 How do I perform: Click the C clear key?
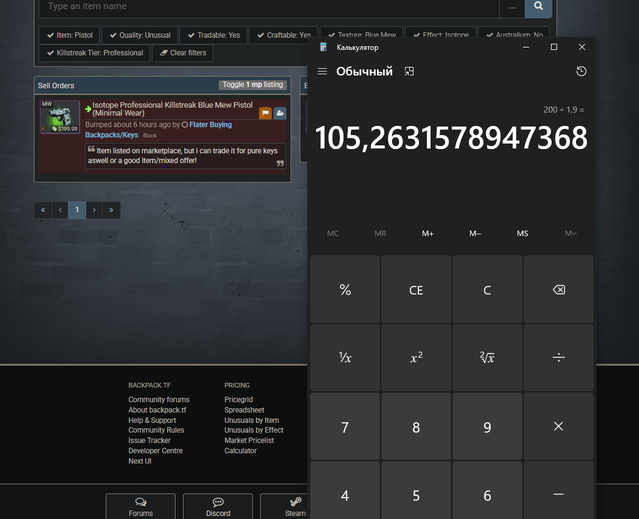click(487, 290)
